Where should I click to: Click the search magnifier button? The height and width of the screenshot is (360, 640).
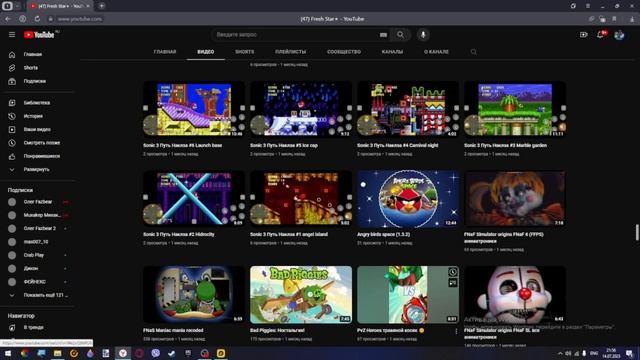point(400,35)
